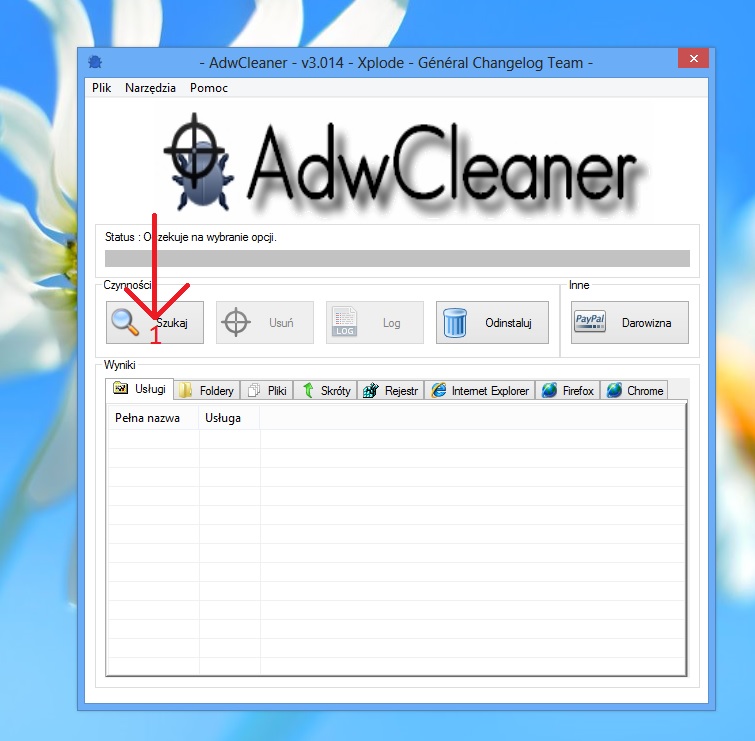Click the globe icon on Firefox tab

pos(549,390)
